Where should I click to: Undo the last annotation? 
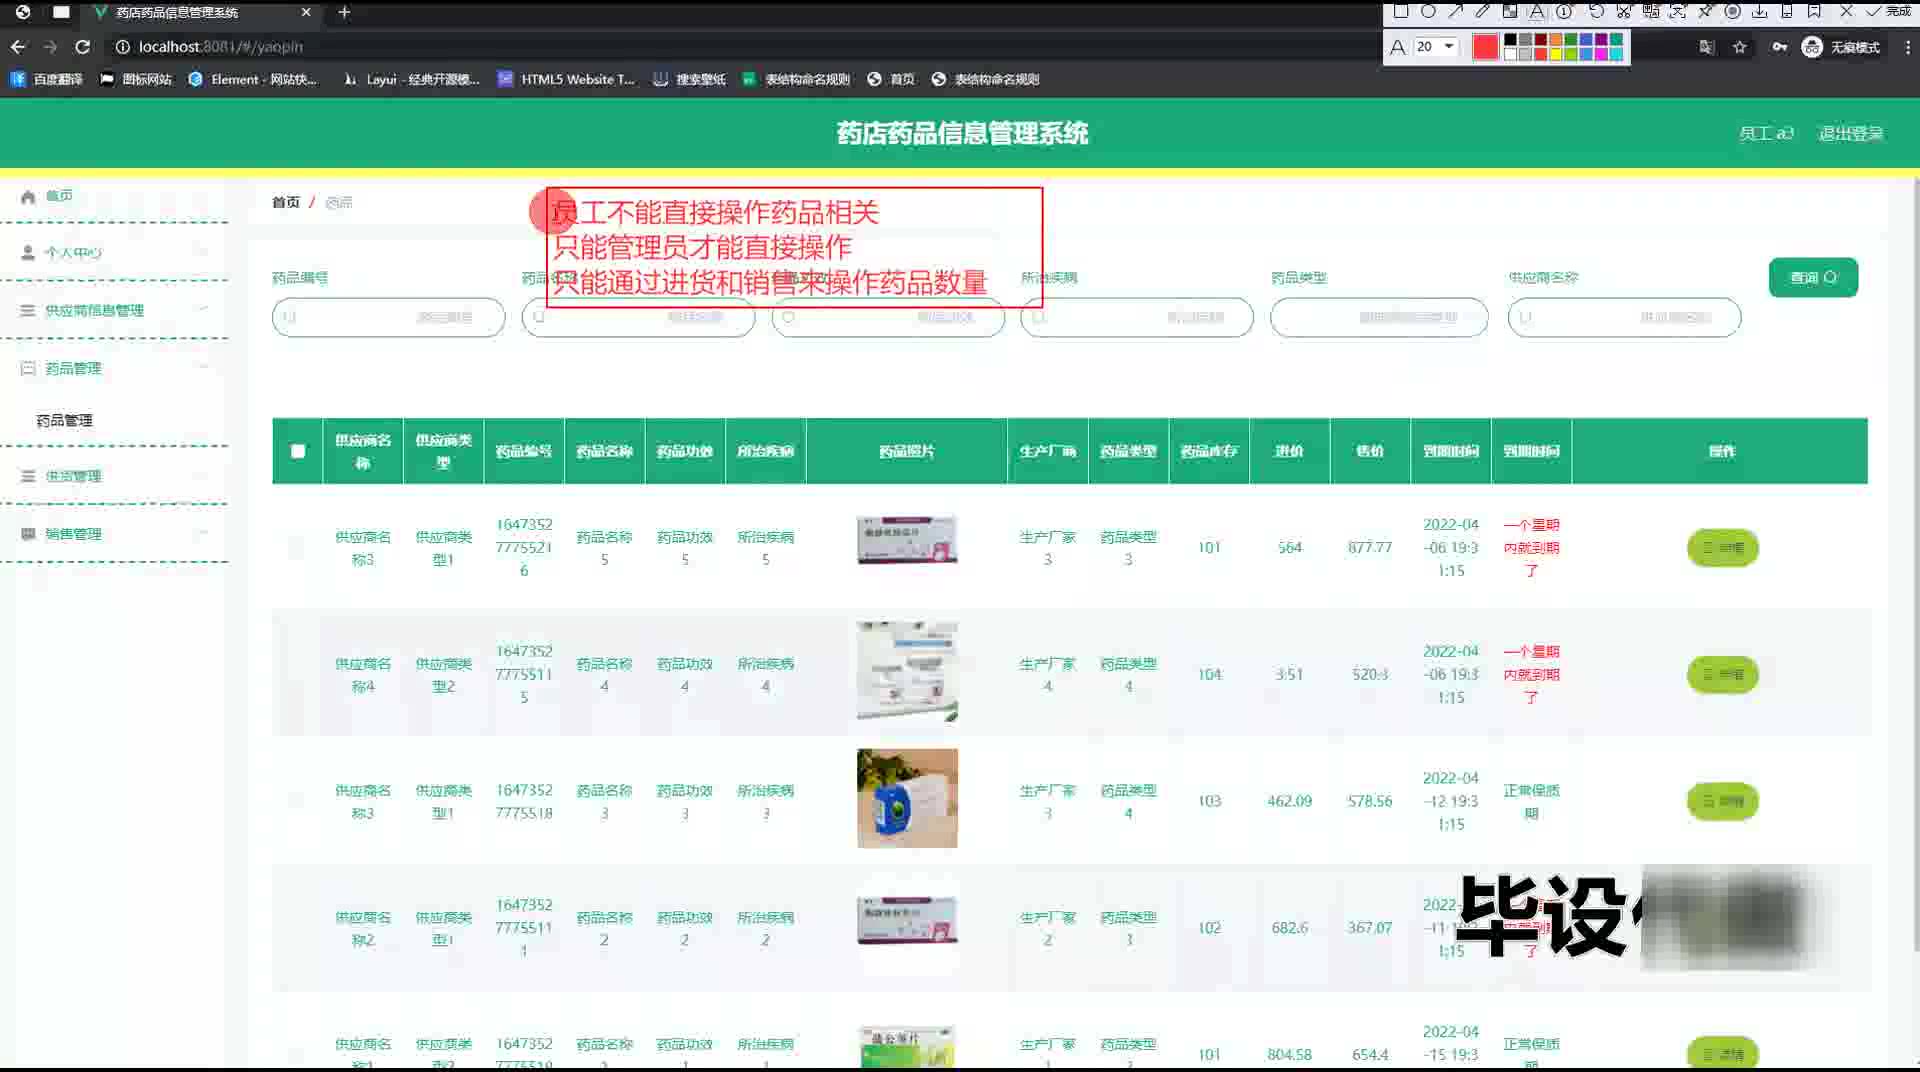coord(1596,12)
